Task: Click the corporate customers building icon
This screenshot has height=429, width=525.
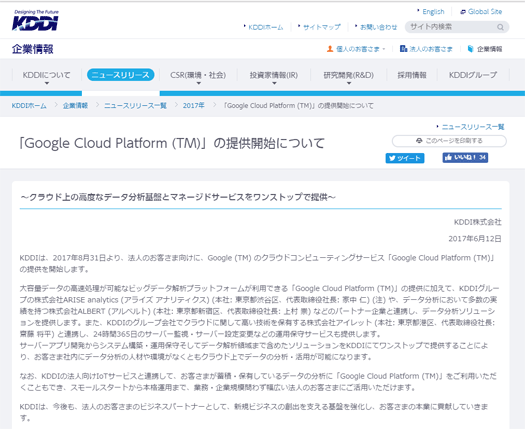Action: pos(403,49)
